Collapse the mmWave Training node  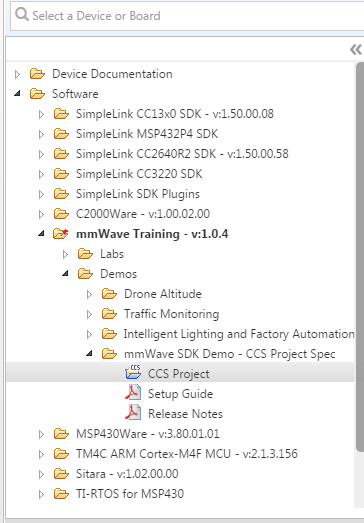(41, 234)
